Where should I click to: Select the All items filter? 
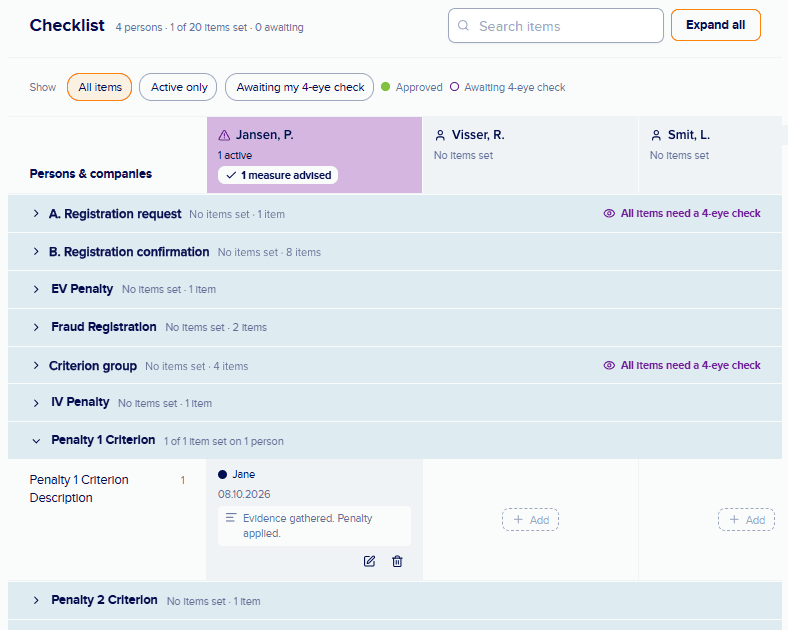point(100,87)
